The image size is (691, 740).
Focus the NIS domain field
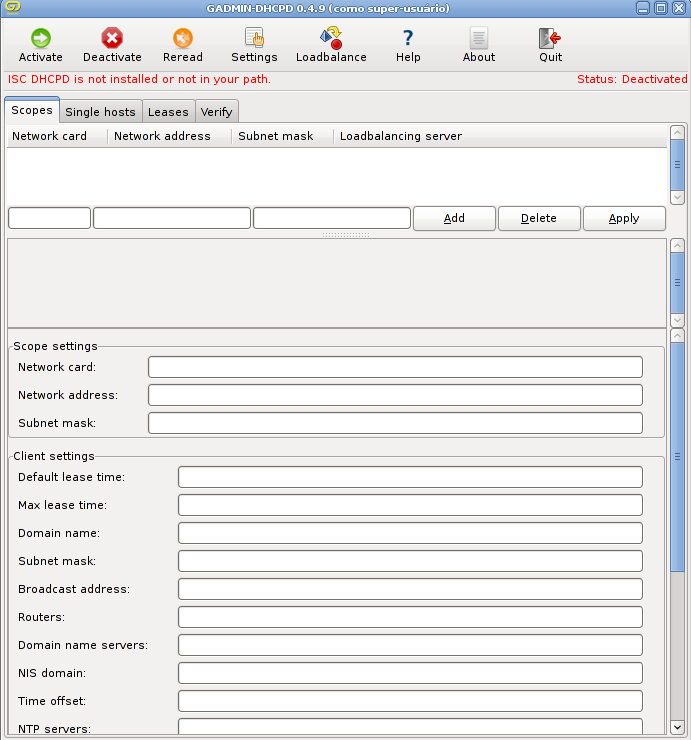click(410, 673)
